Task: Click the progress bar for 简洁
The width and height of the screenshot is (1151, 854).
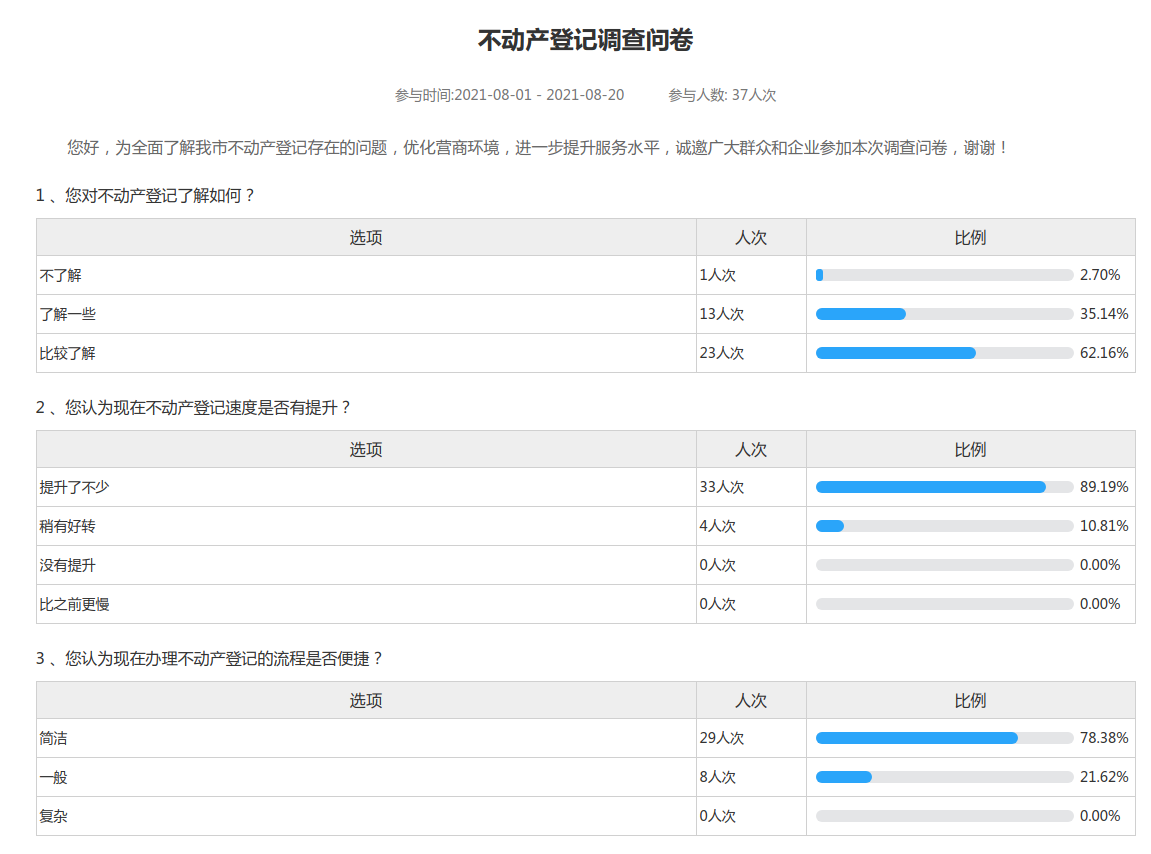Action: [x=944, y=738]
